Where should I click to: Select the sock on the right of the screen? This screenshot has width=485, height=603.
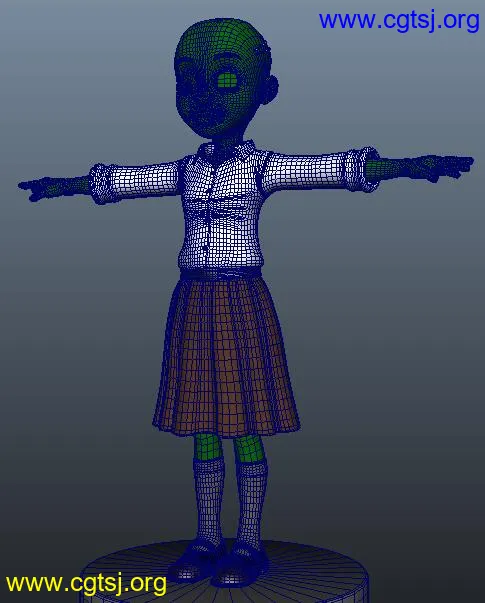250,504
